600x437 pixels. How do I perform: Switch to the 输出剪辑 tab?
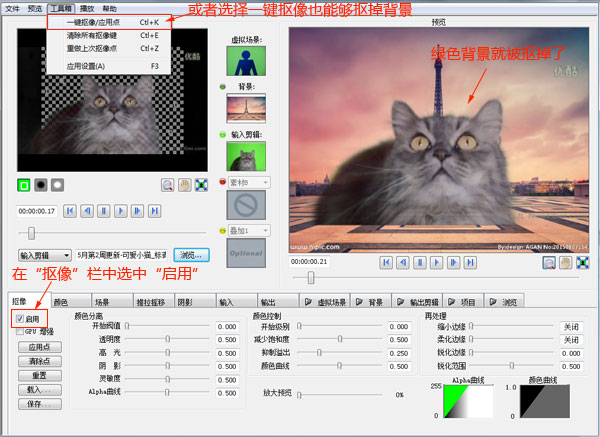[x=417, y=302]
